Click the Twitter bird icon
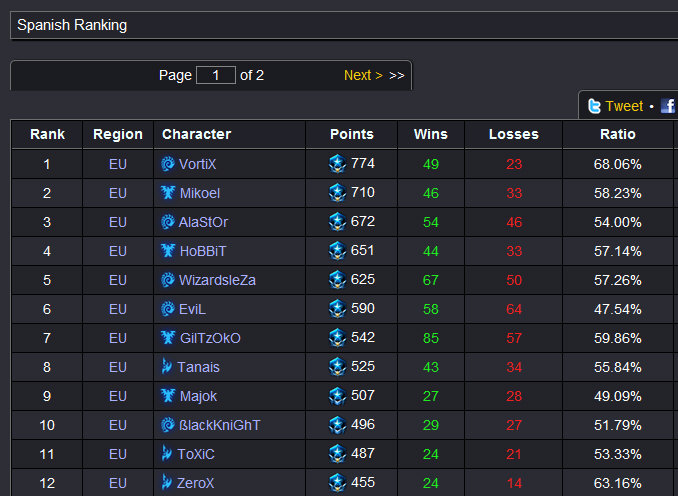 (x=595, y=106)
